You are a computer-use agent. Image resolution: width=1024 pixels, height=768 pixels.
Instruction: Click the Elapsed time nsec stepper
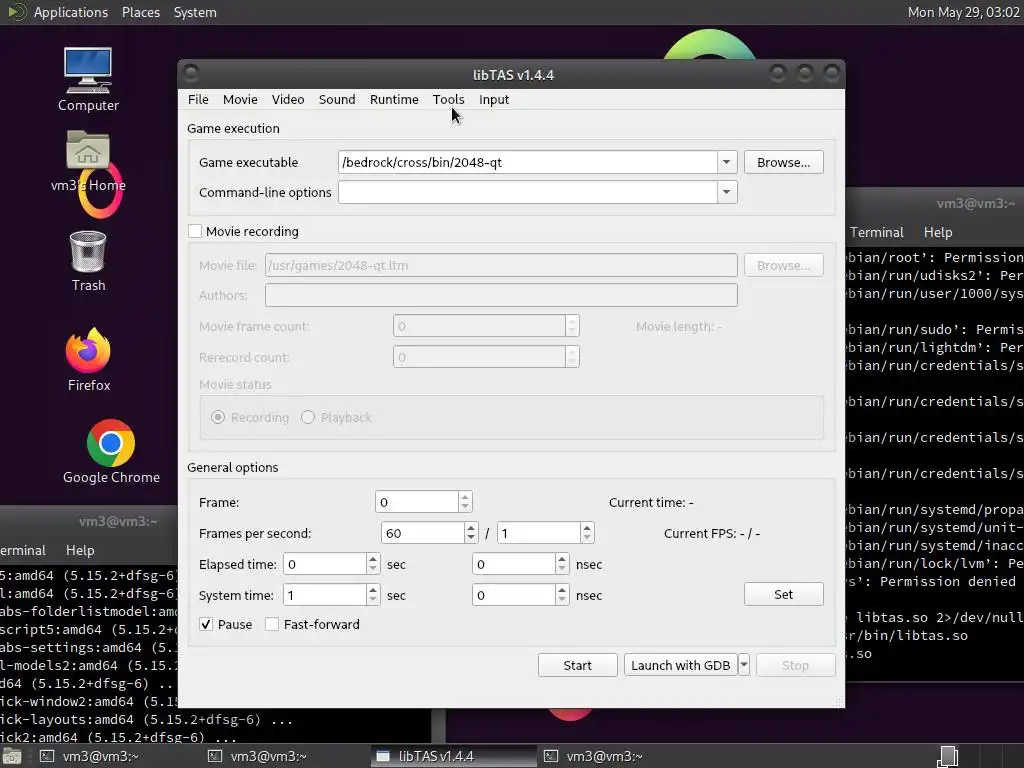562,564
